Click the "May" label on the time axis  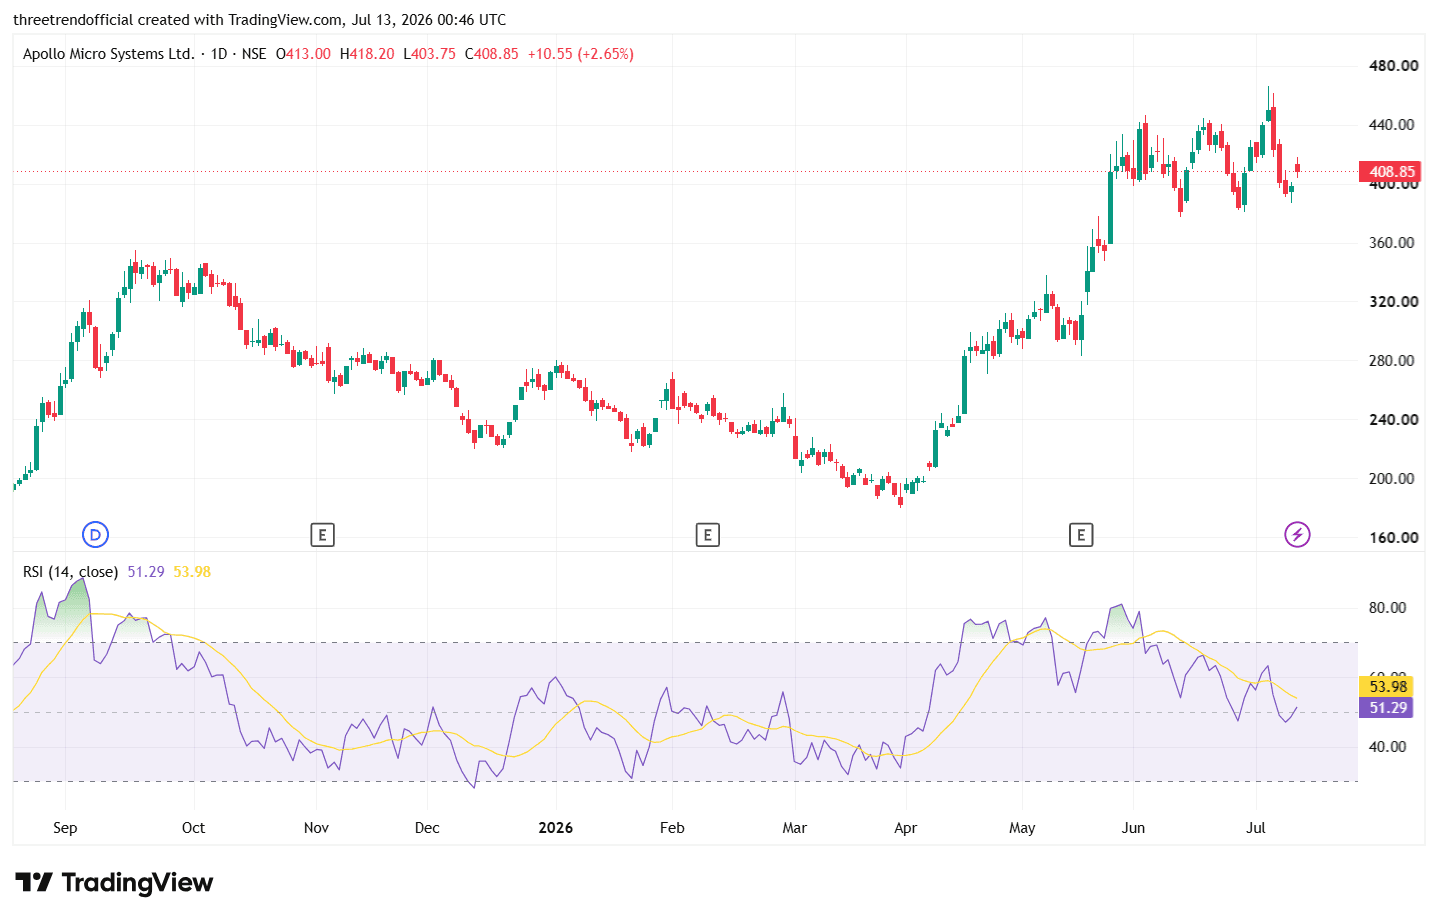pyautogui.click(x=1022, y=828)
